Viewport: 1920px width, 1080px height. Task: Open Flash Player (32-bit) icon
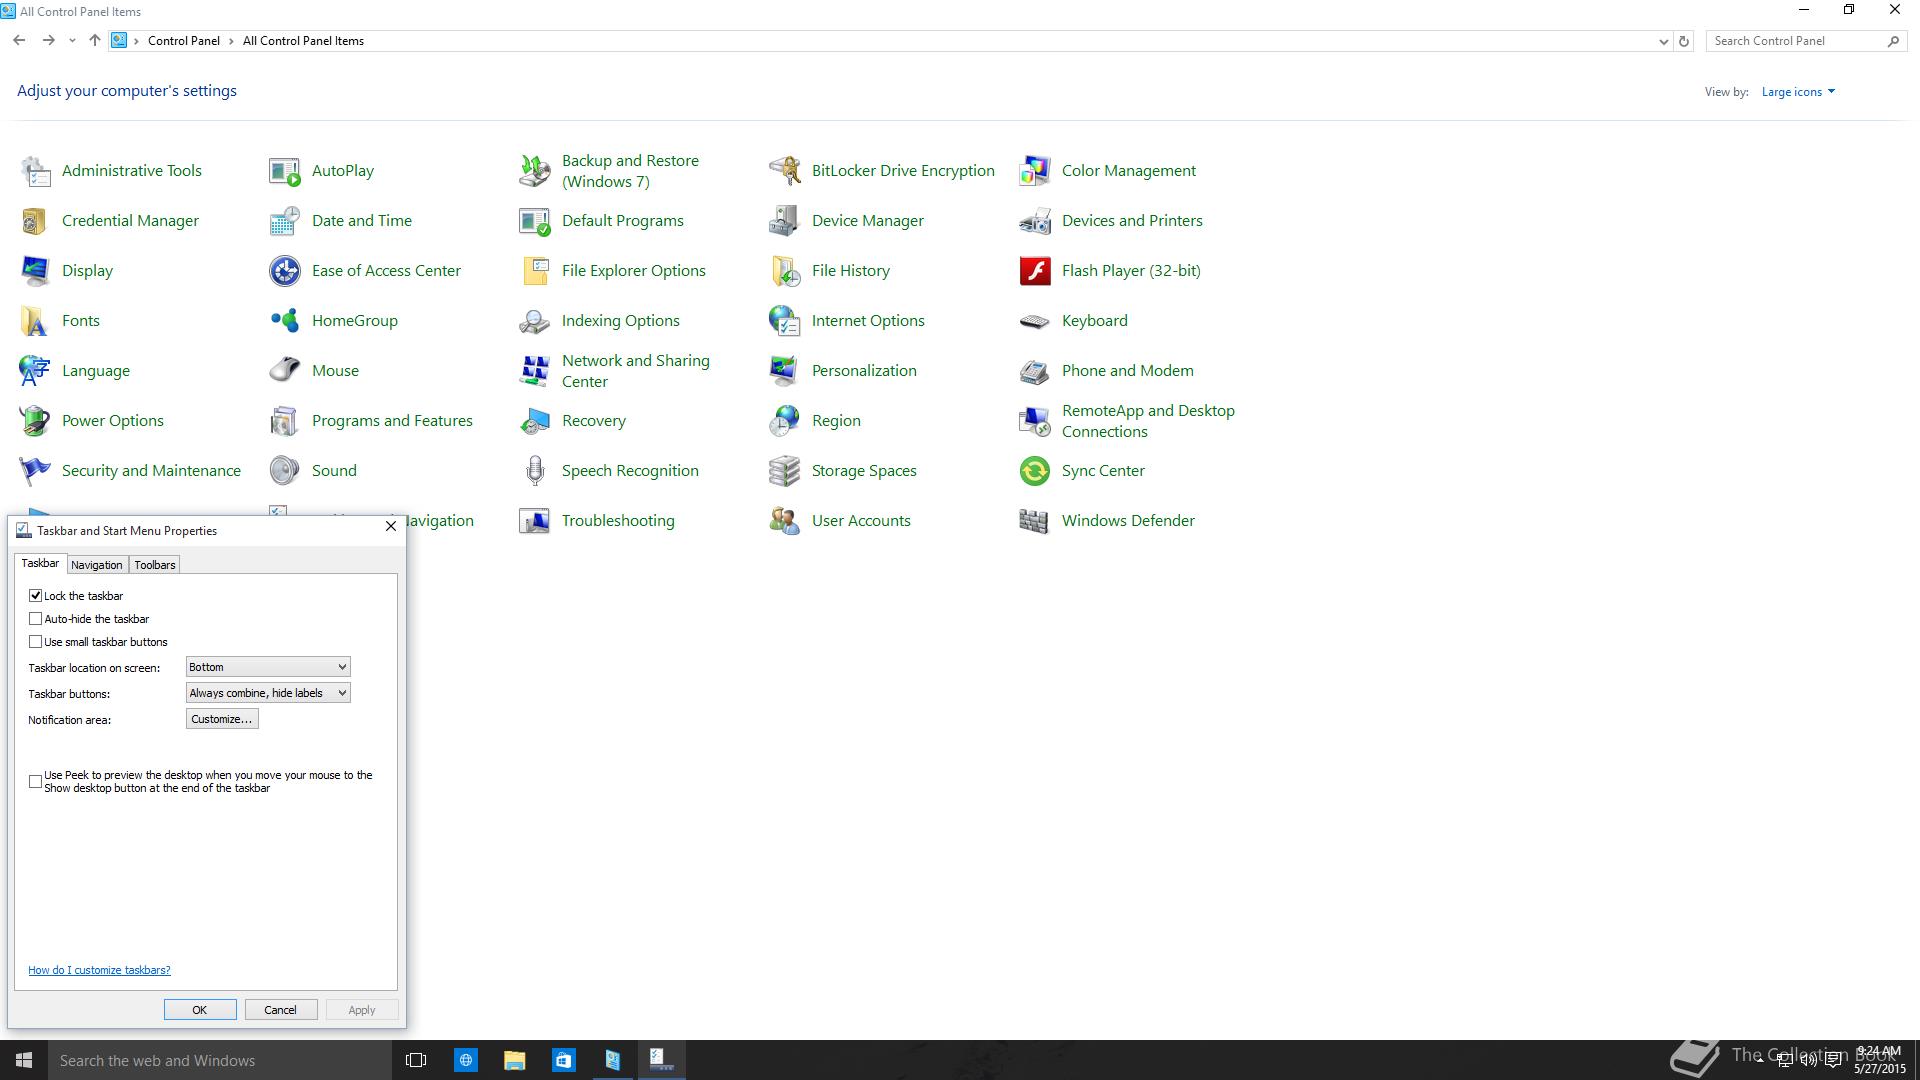tap(1035, 271)
